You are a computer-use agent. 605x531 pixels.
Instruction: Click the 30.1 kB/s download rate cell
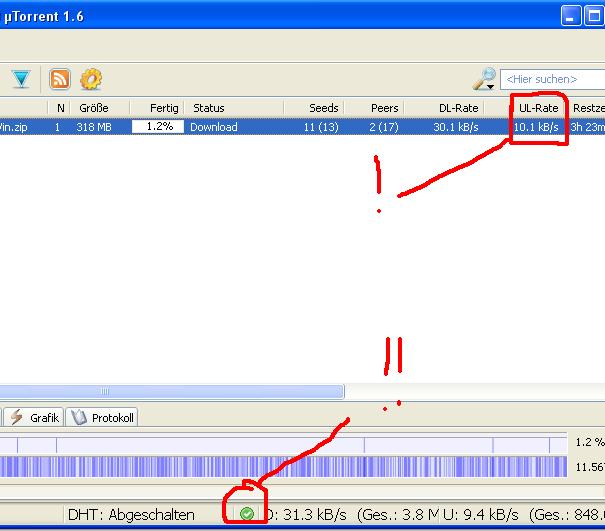coord(456,127)
